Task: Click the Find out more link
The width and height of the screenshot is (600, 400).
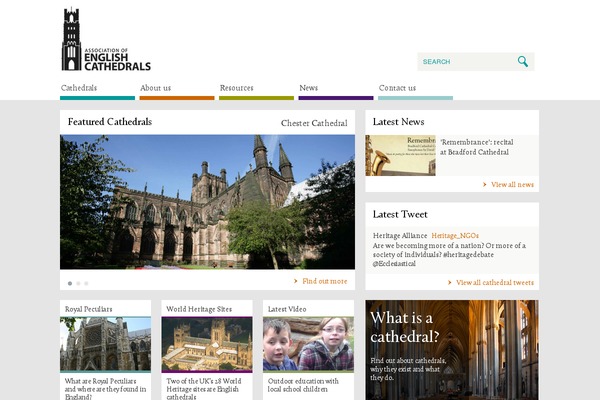Action: tap(324, 281)
